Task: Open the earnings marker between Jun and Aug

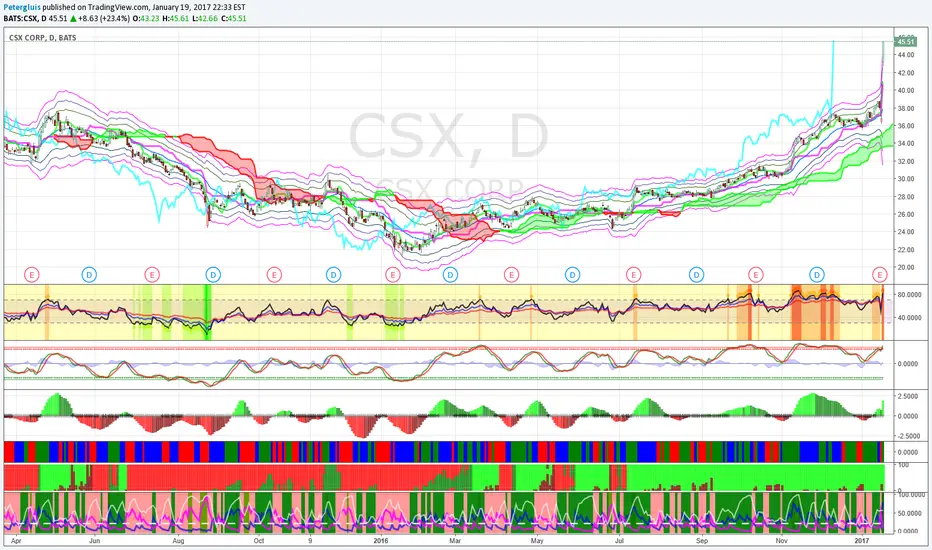Action: (152, 274)
